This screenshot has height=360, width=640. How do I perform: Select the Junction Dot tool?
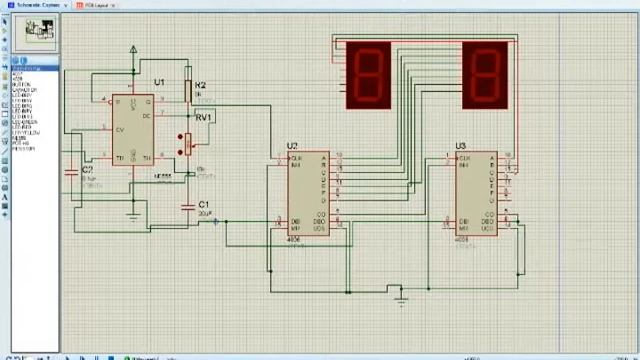point(5,40)
